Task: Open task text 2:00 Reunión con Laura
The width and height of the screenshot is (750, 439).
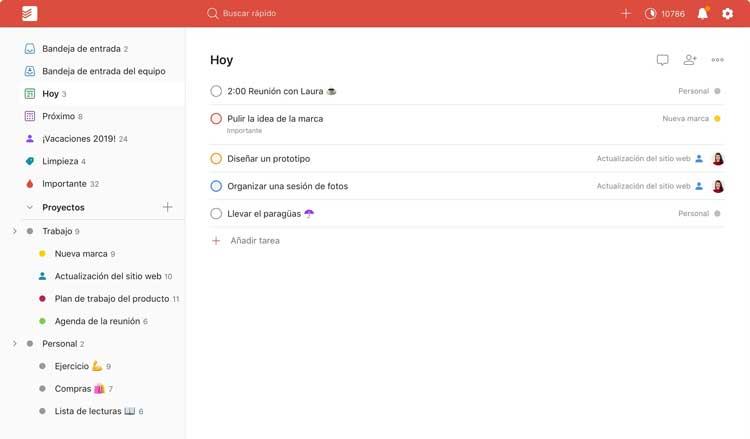Action: [x=281, y=91]
